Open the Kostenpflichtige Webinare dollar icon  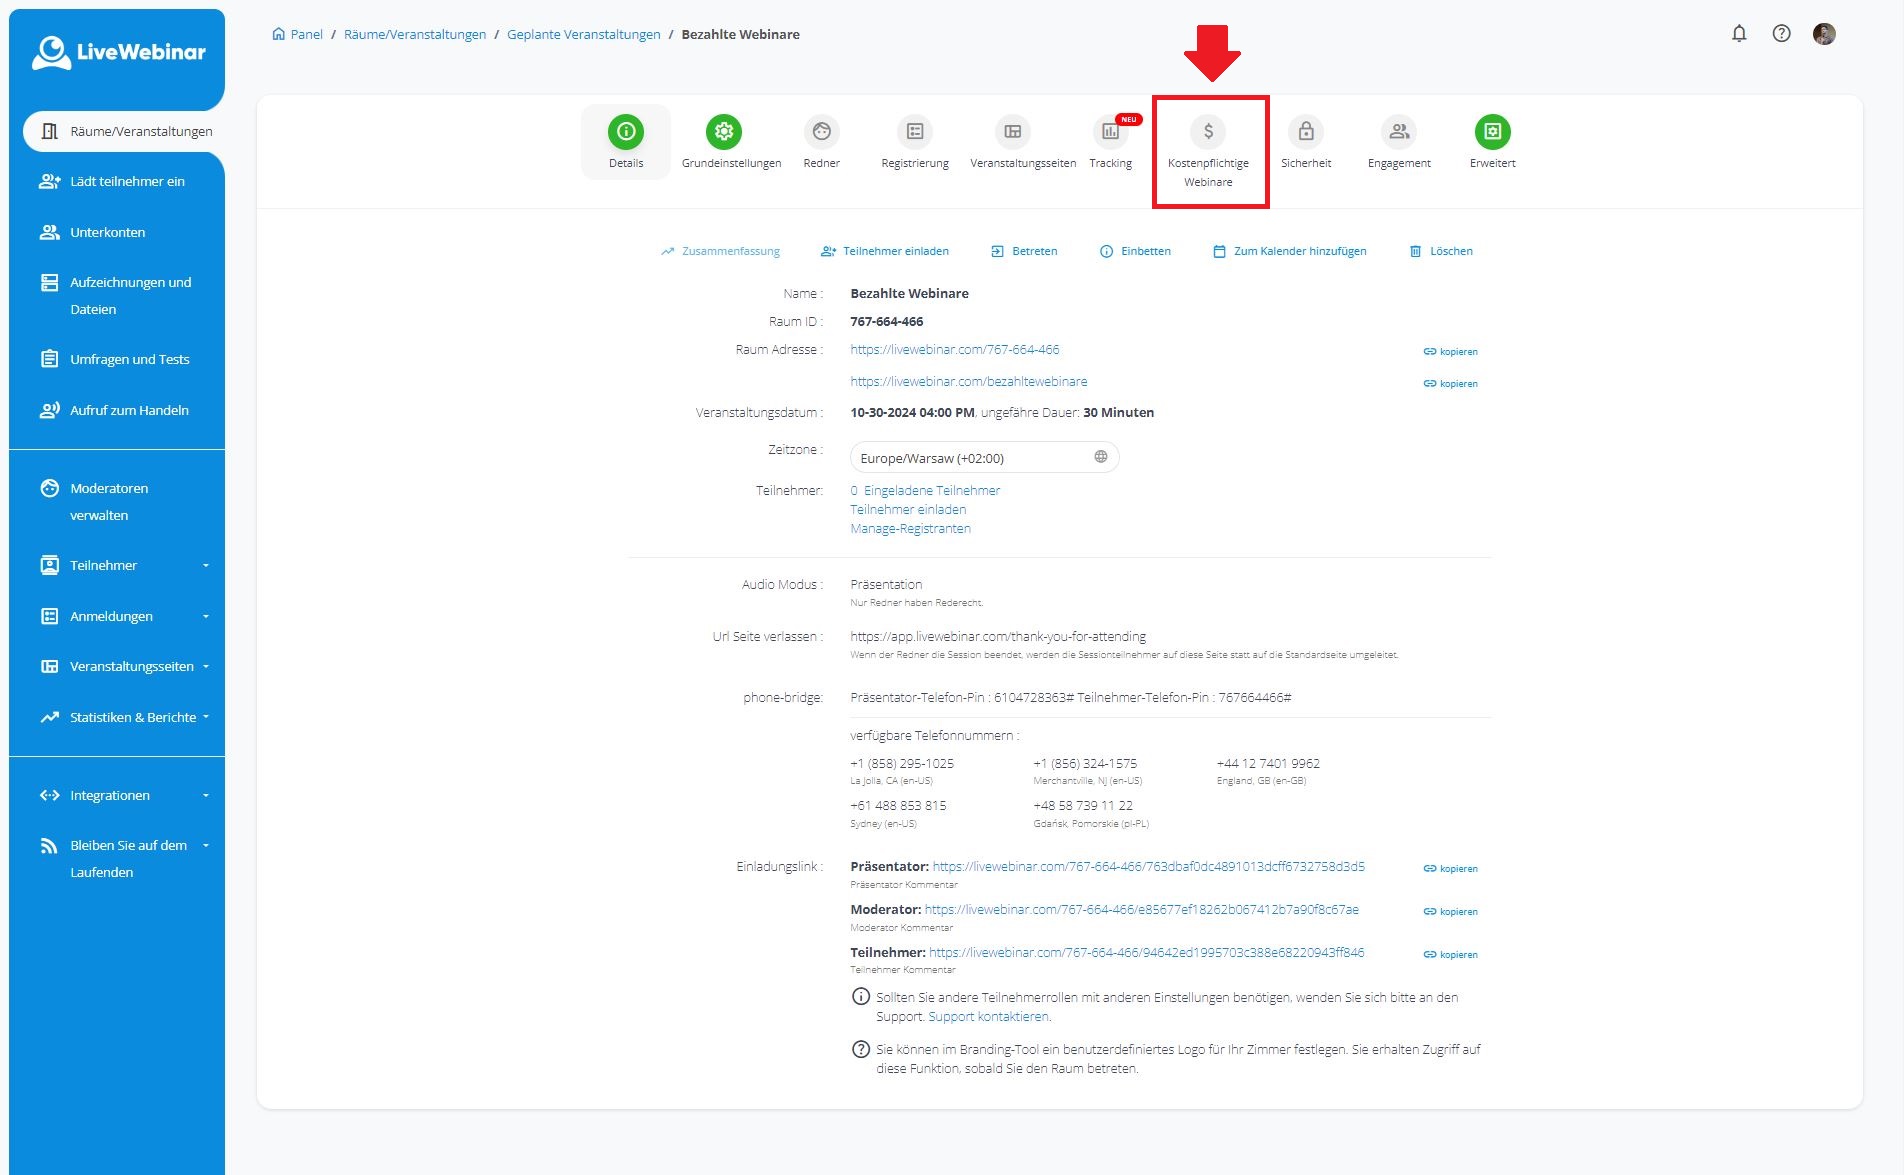[1208, 132]
